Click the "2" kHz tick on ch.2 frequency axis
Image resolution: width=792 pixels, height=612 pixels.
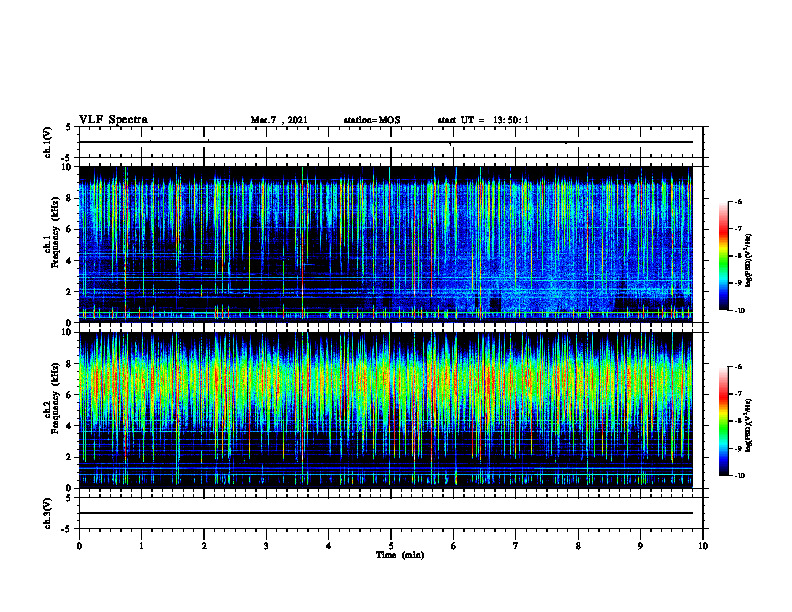click(70, 457)
